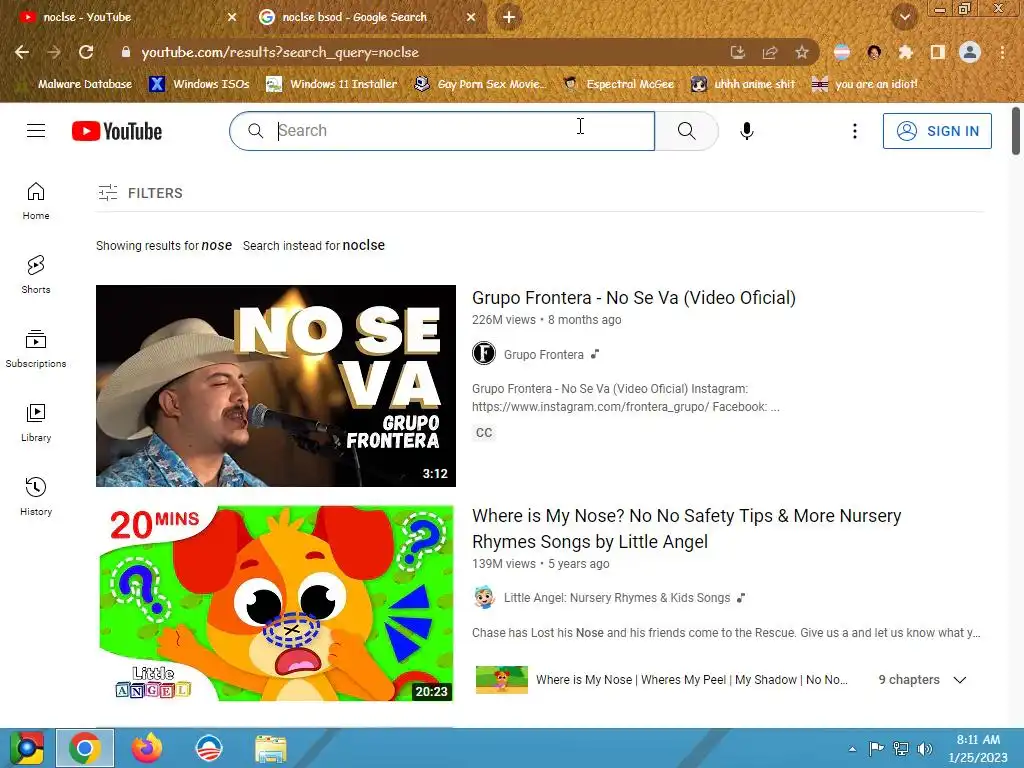This screenshot has width=1024, height=768.
Task: Open a new browser tab
Action: click(x=509, y=17)
